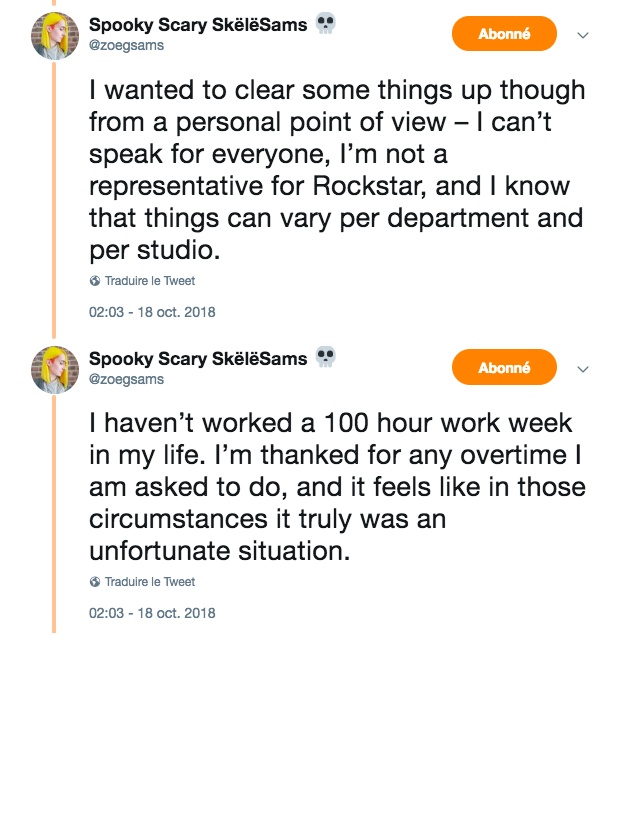Click the second tweet's profile avatar

(55, 369)
